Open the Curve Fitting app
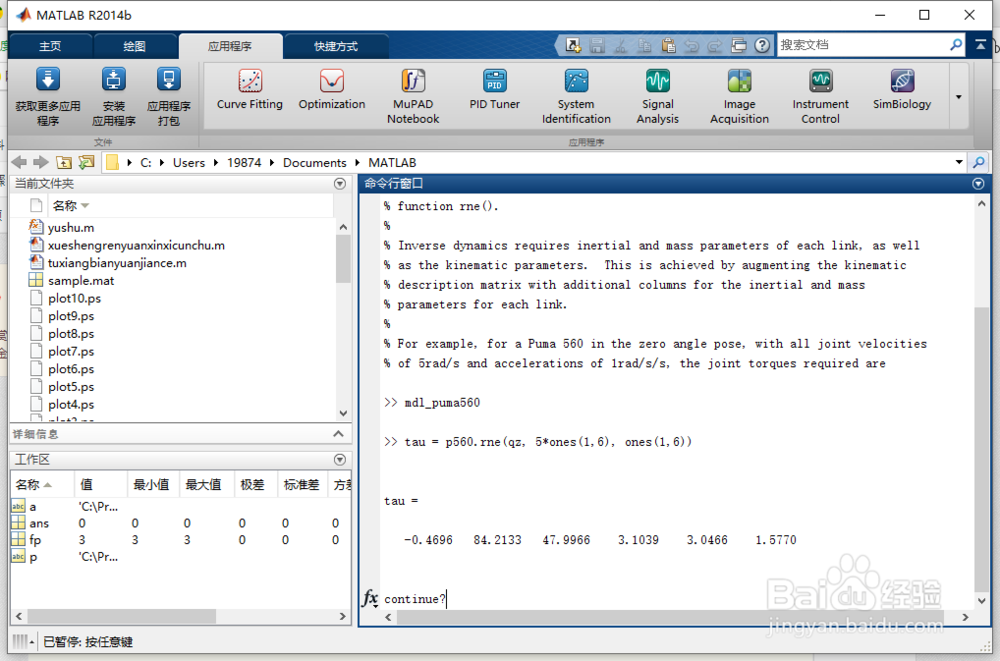The width and height of the screenshot is (1000, 661). [249, 90]
